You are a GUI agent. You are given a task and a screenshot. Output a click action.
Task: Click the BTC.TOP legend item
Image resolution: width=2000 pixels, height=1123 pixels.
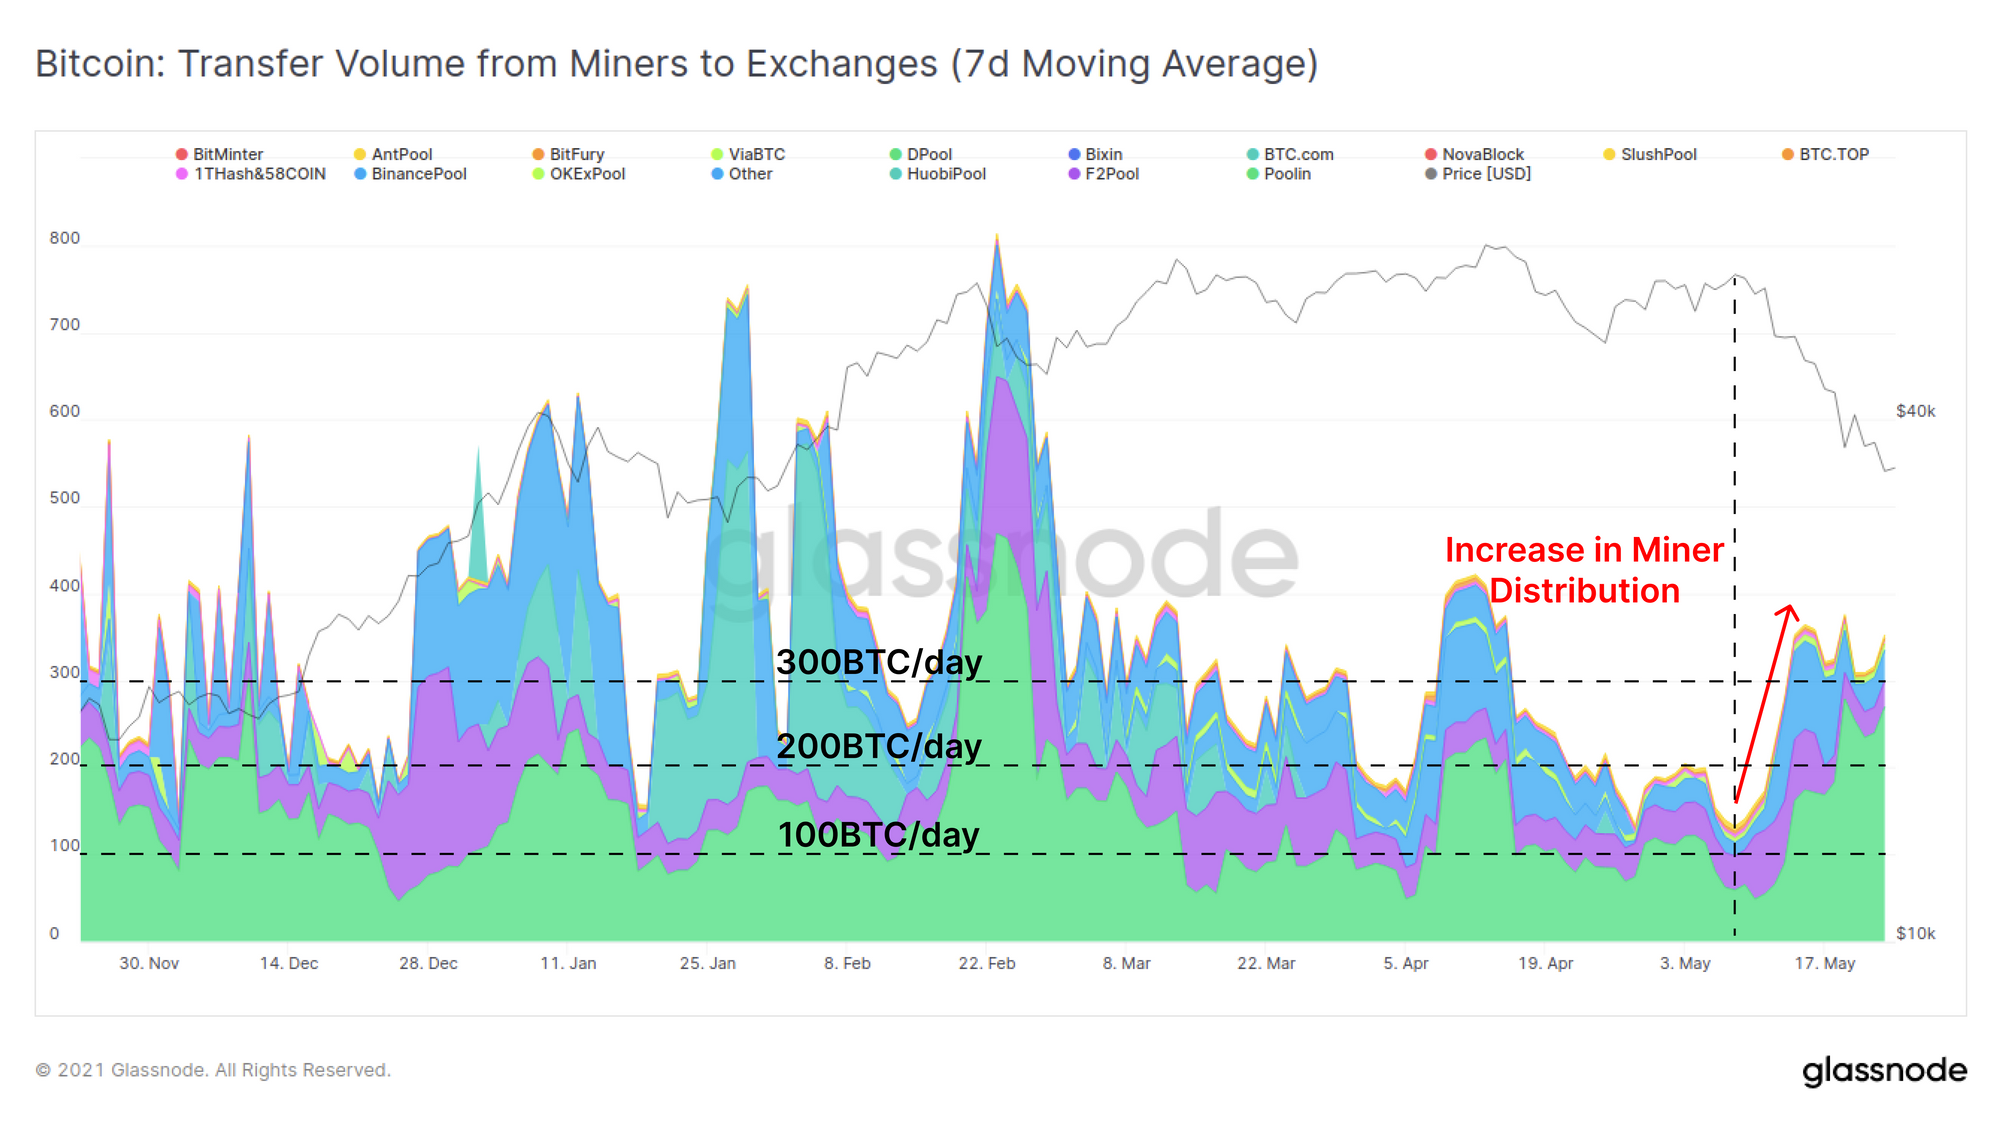tap(1833, 154)
